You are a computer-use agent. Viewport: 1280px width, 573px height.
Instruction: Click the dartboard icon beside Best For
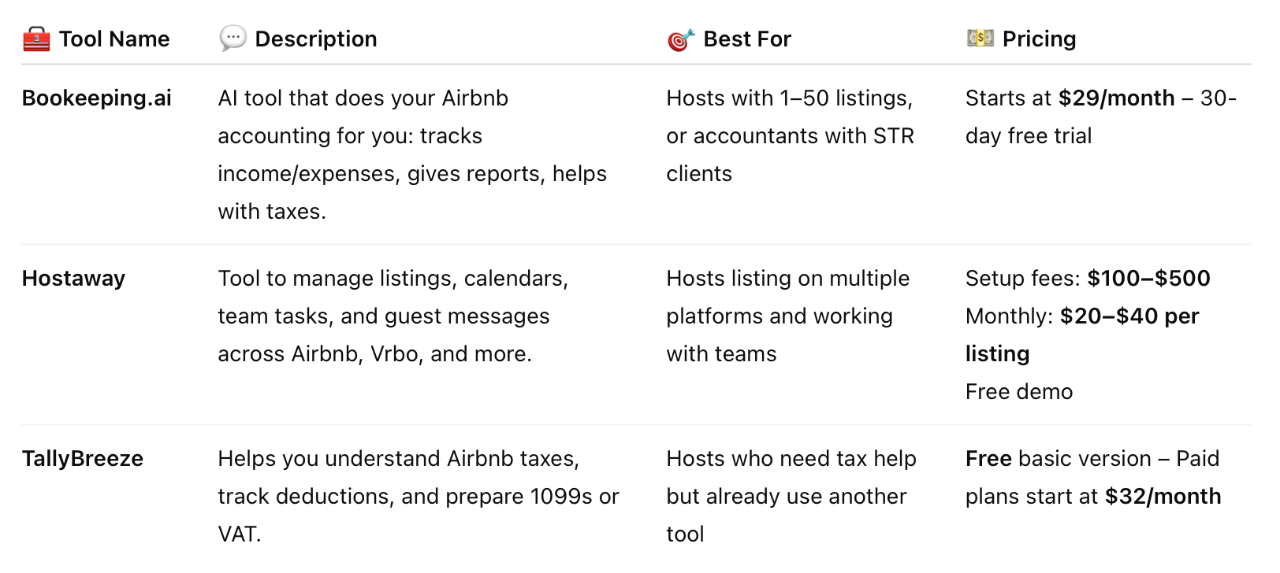[x=681, y=39]
